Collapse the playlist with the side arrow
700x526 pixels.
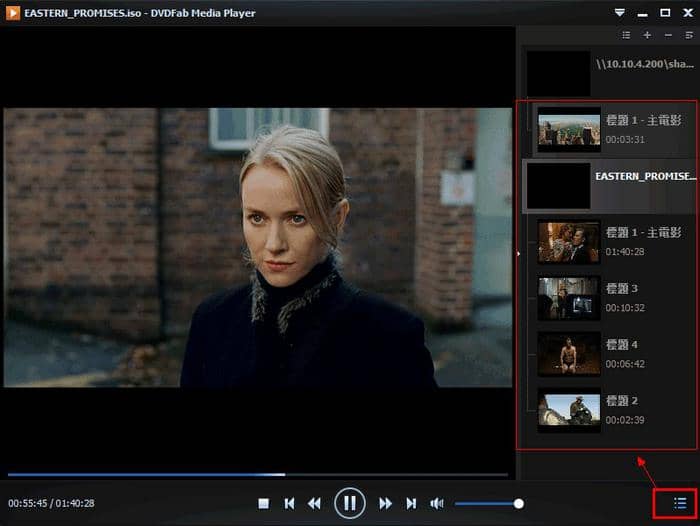pos(518,254)
